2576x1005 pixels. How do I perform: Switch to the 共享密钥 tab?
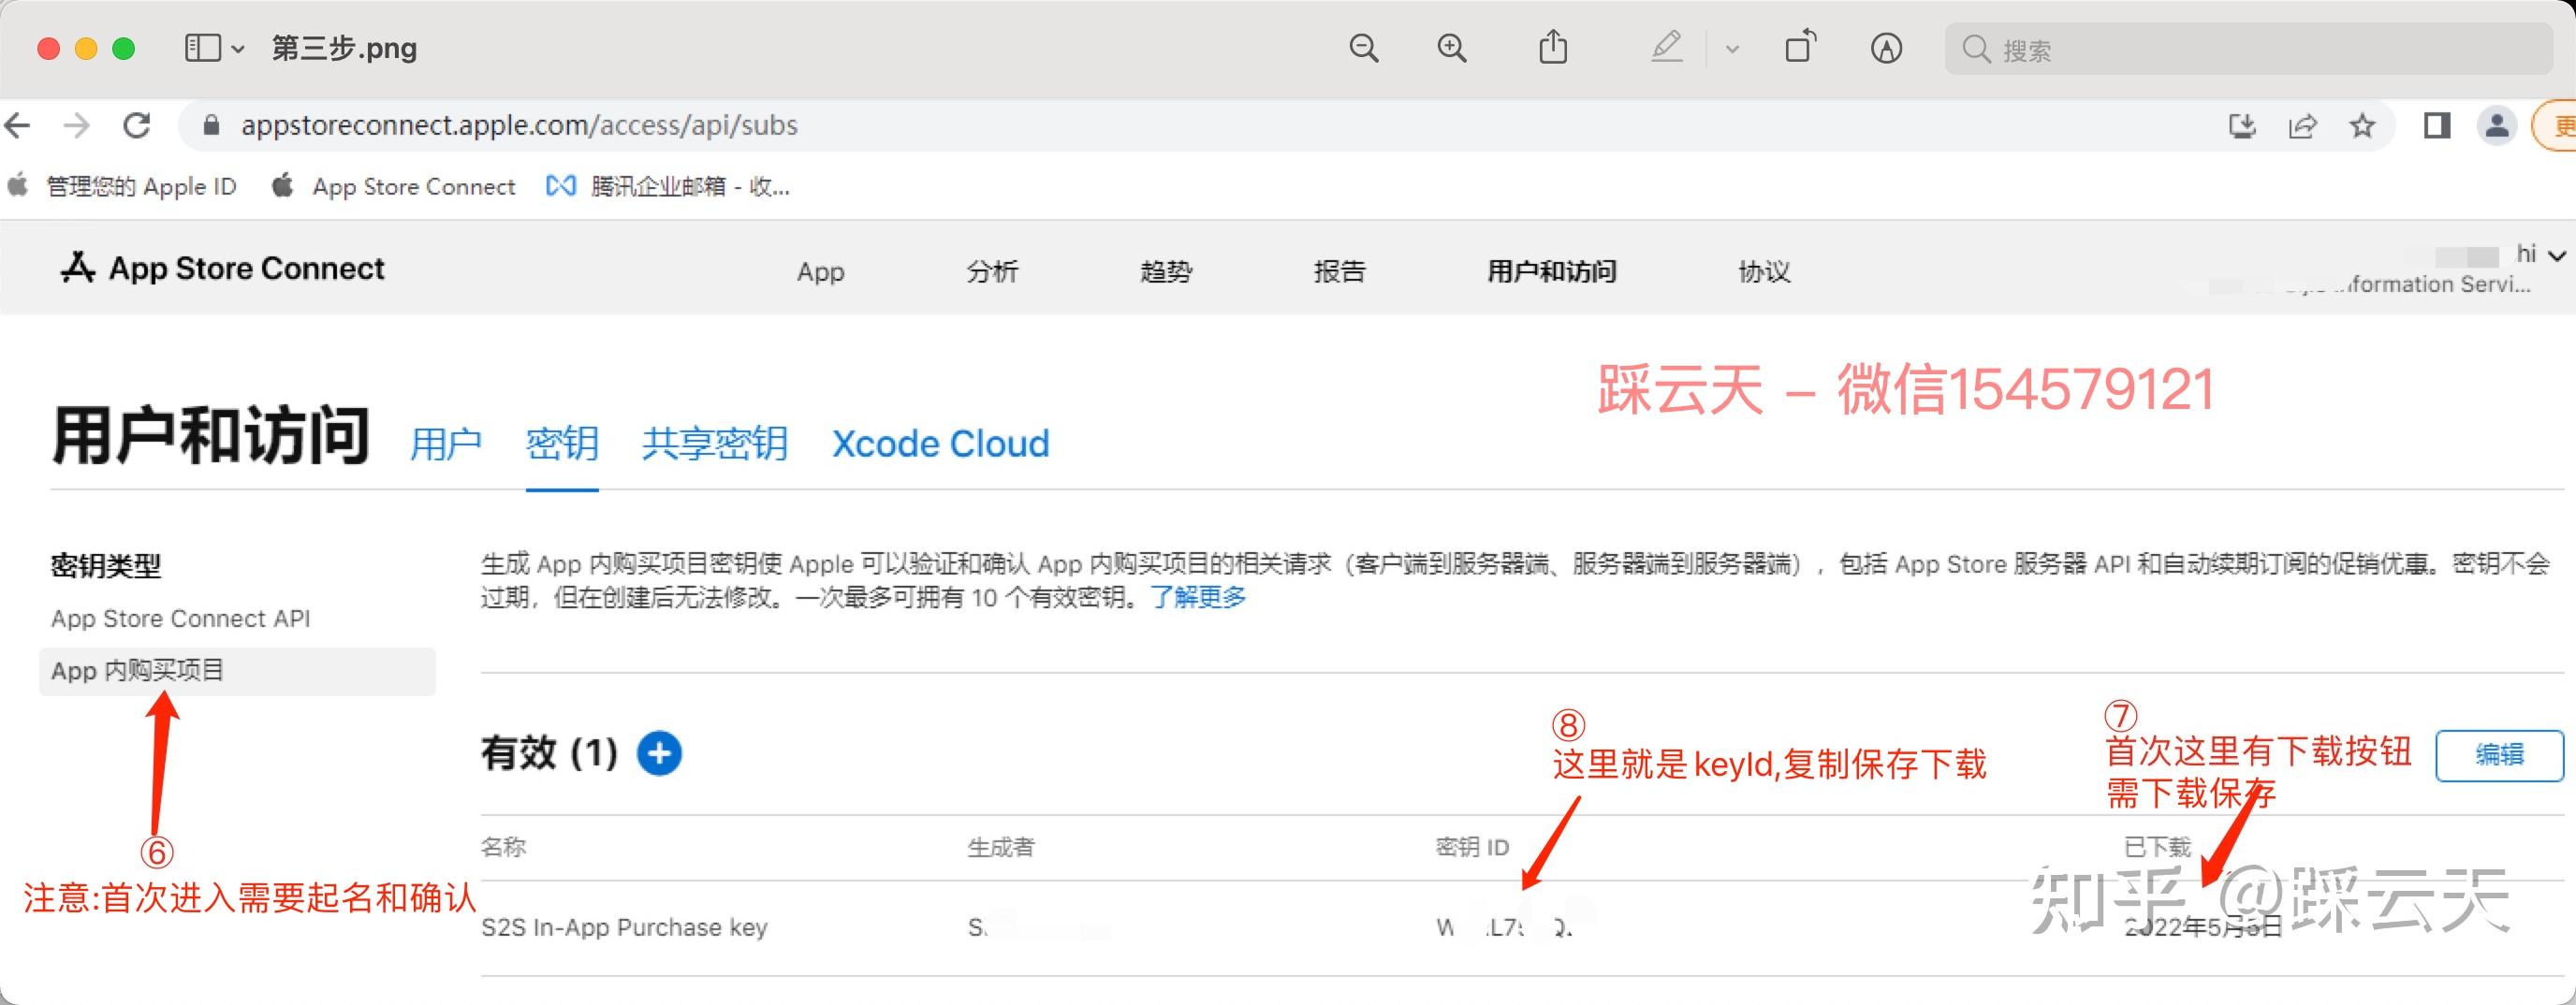pos(712,444)
